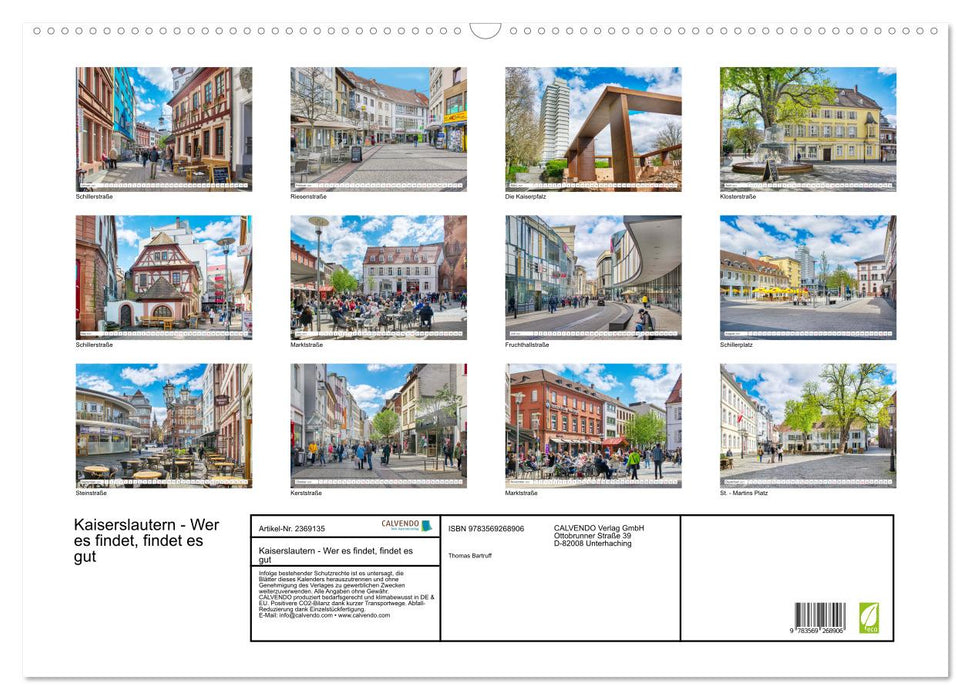Viewport: 971px width, 700px height.
Task: Click the E-Mail info@calvendo.com line
Action: pyautogui.click(x=324, y=615)
